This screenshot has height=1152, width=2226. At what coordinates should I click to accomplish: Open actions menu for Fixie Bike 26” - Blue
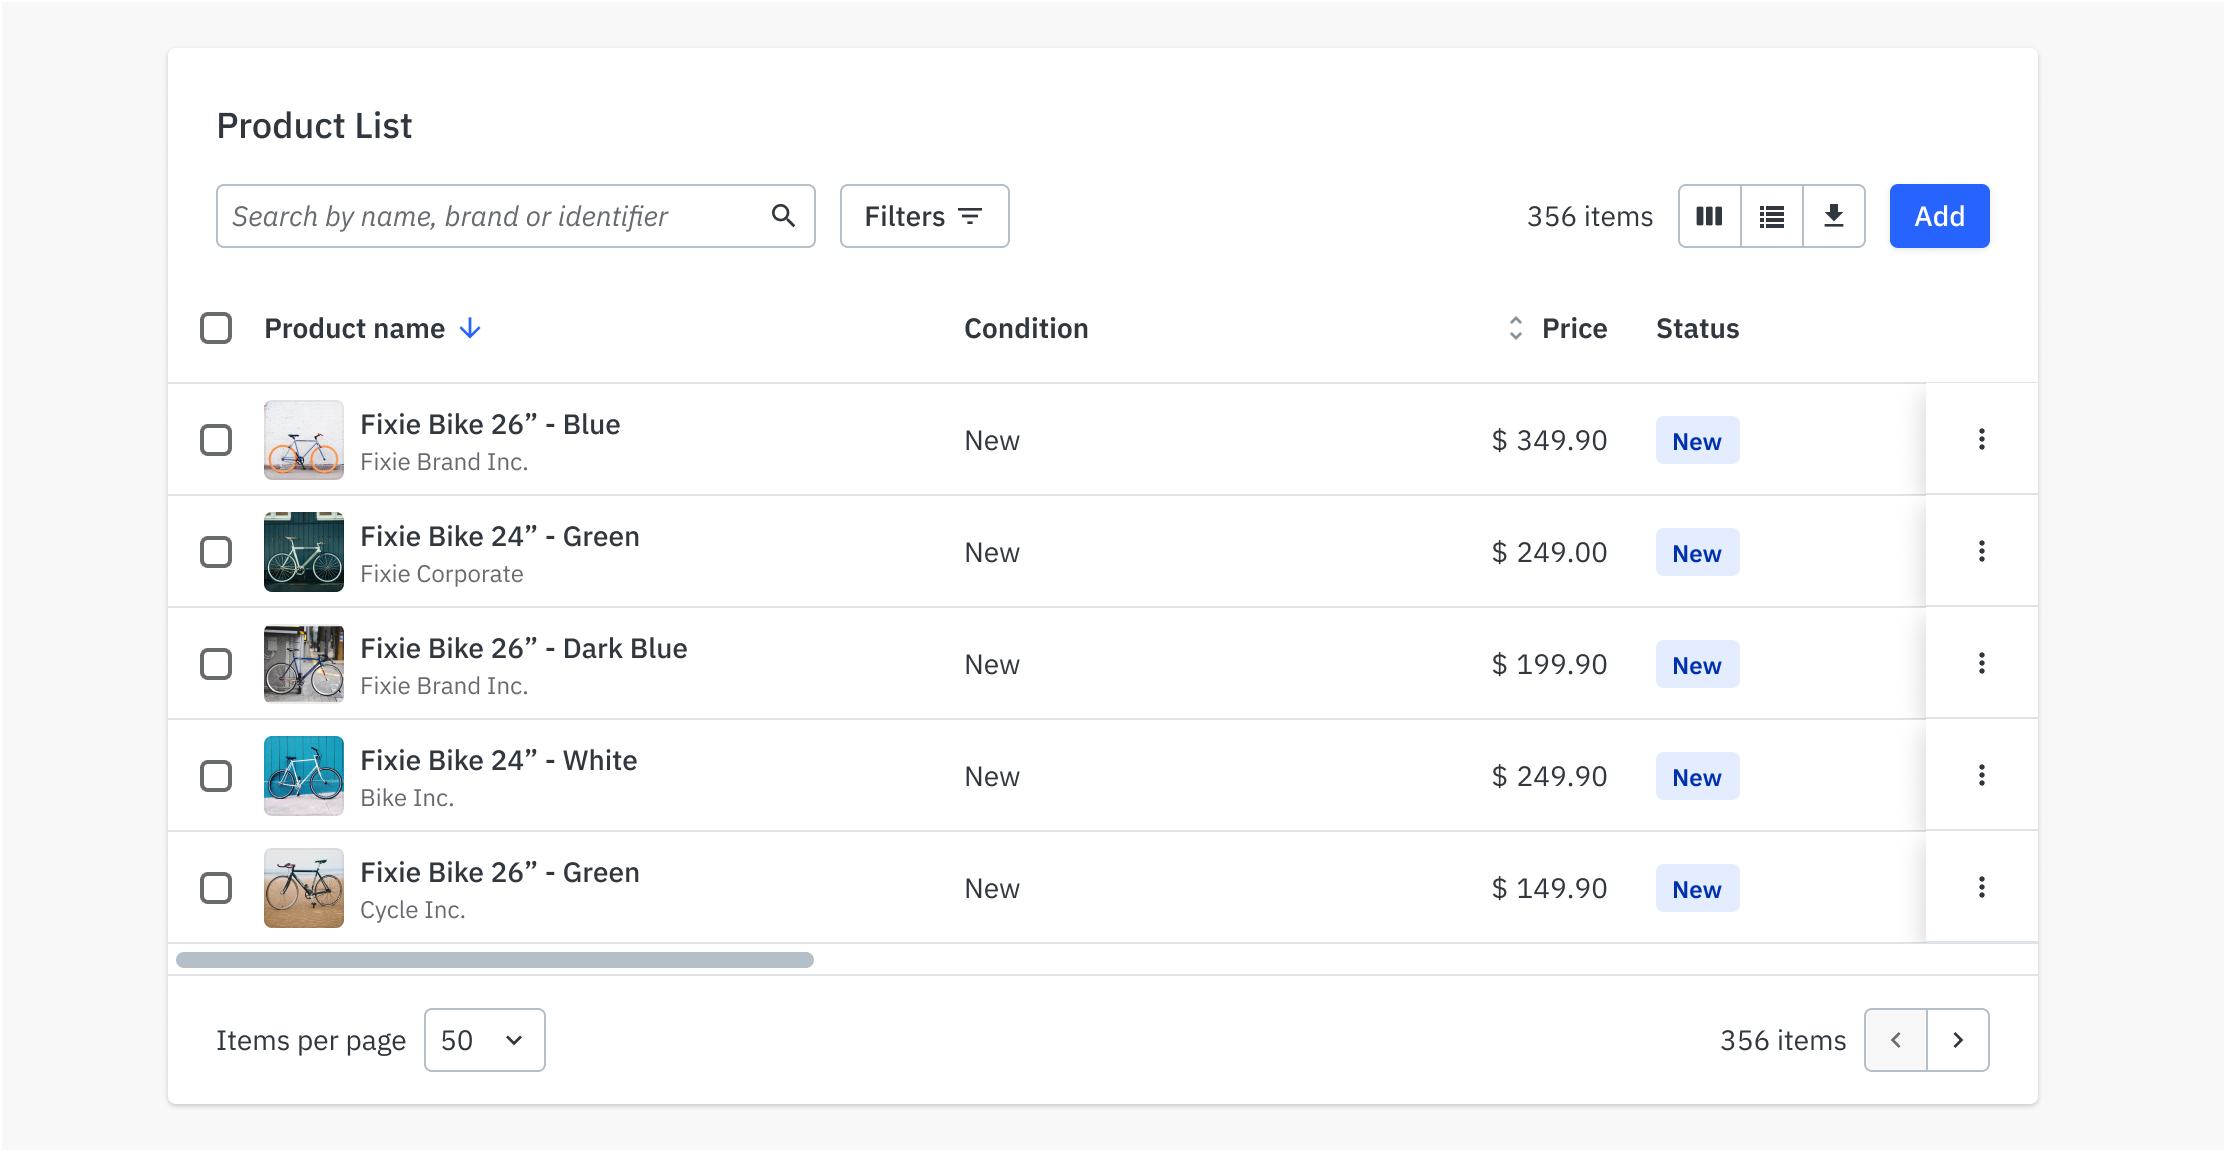click(x=1981, y=440)
